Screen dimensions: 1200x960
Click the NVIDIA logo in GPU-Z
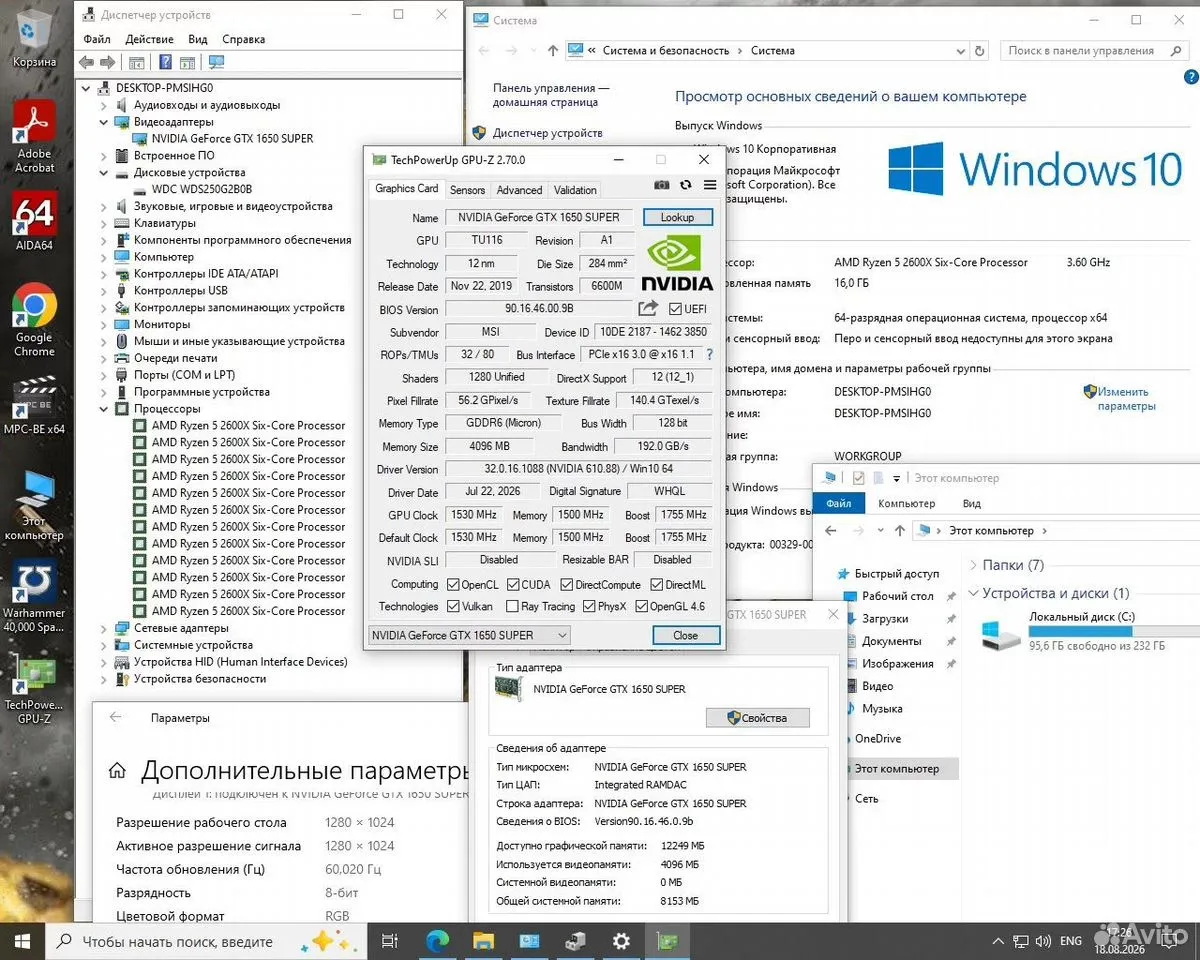pyautogui.click(x=677, y=264)
